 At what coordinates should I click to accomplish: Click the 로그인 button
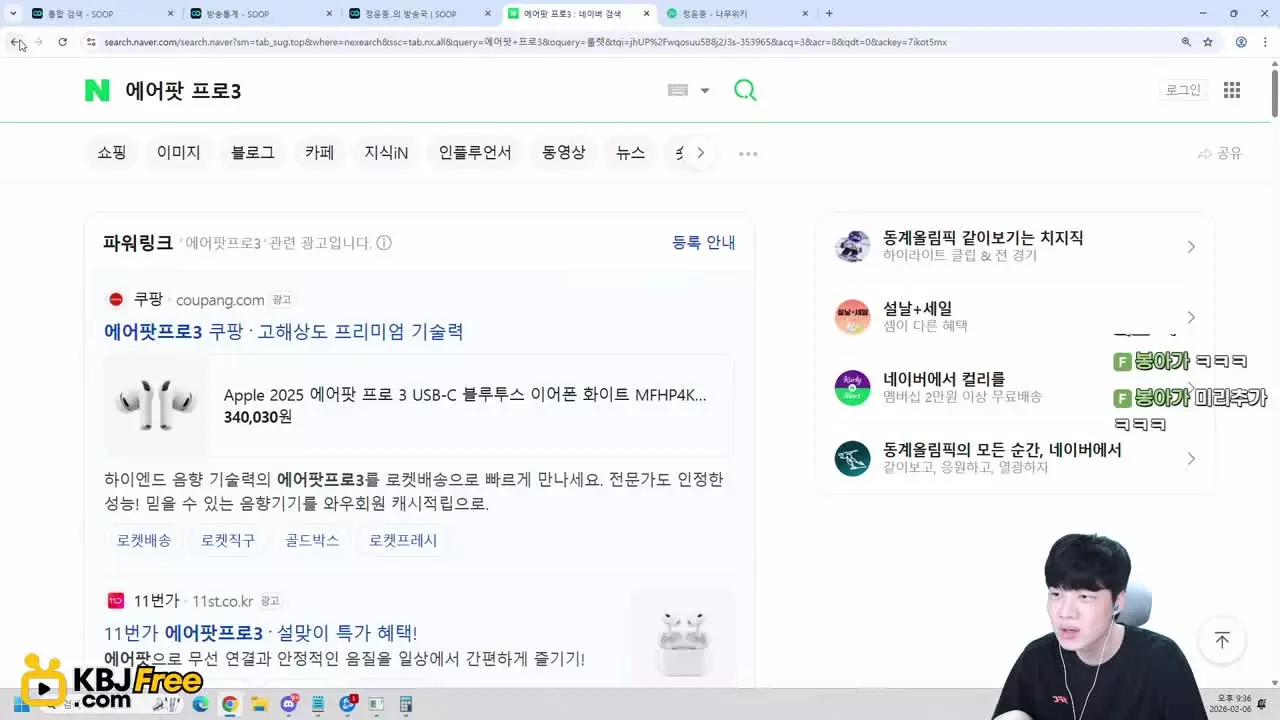(x=1183, y=90)
